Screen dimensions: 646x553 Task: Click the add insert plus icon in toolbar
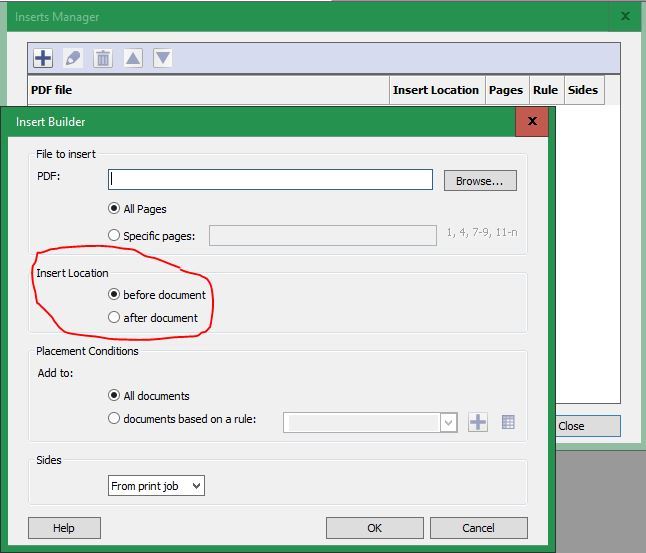(43, 58)
